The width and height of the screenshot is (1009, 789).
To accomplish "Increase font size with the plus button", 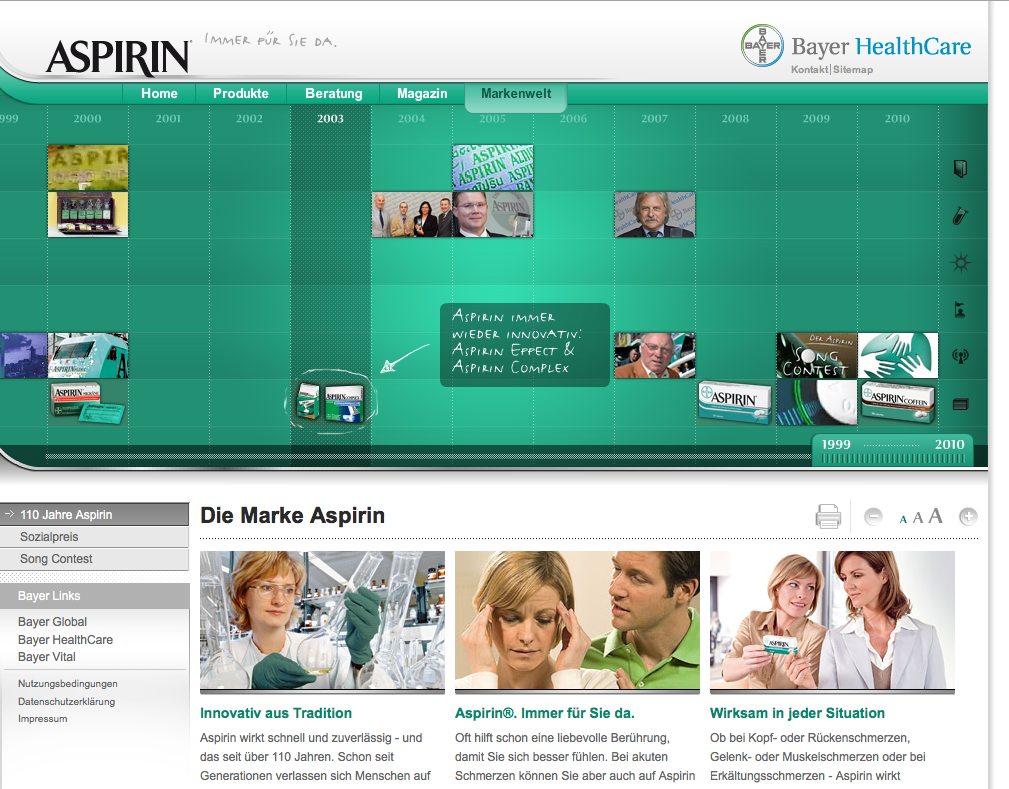I will [968, 516].
